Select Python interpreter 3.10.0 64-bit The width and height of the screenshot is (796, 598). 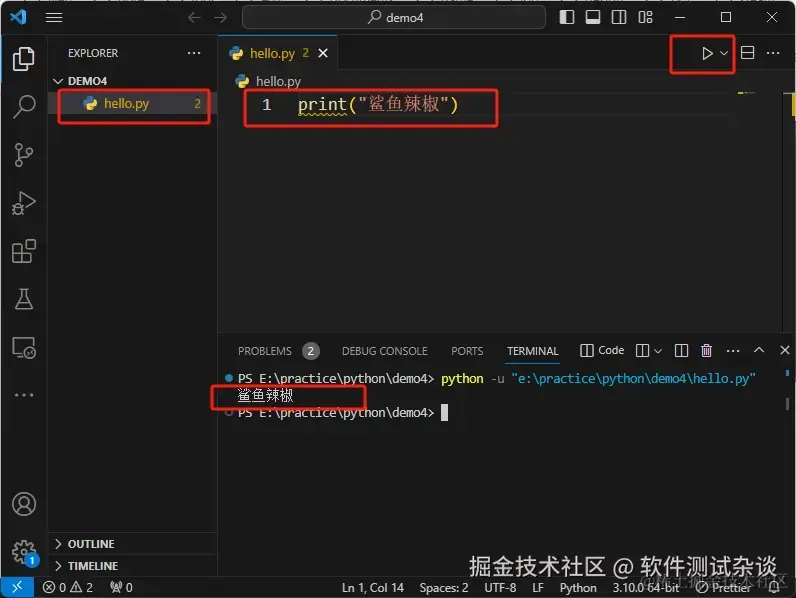645,588
